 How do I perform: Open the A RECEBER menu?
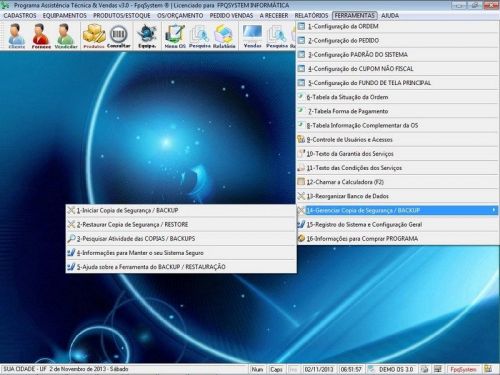coord(274,16)
